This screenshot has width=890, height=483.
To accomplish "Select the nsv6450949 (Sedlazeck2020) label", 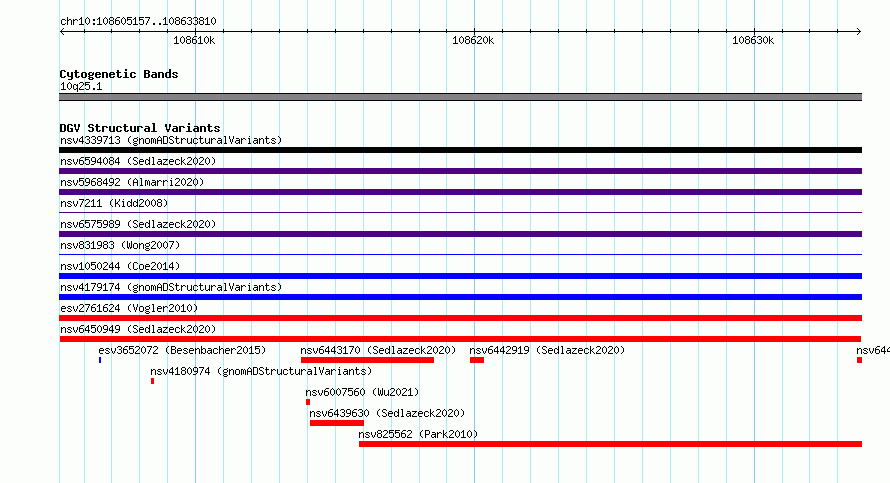I will (x=138, y=329).
